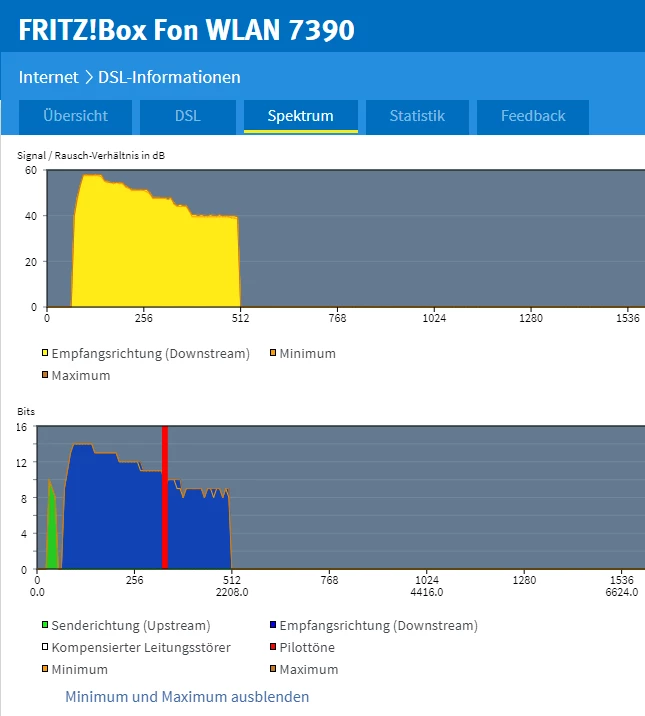645x716 pixels.
Task: Click Maximum legend swatch under Bits chart
Action: (273, 669)
